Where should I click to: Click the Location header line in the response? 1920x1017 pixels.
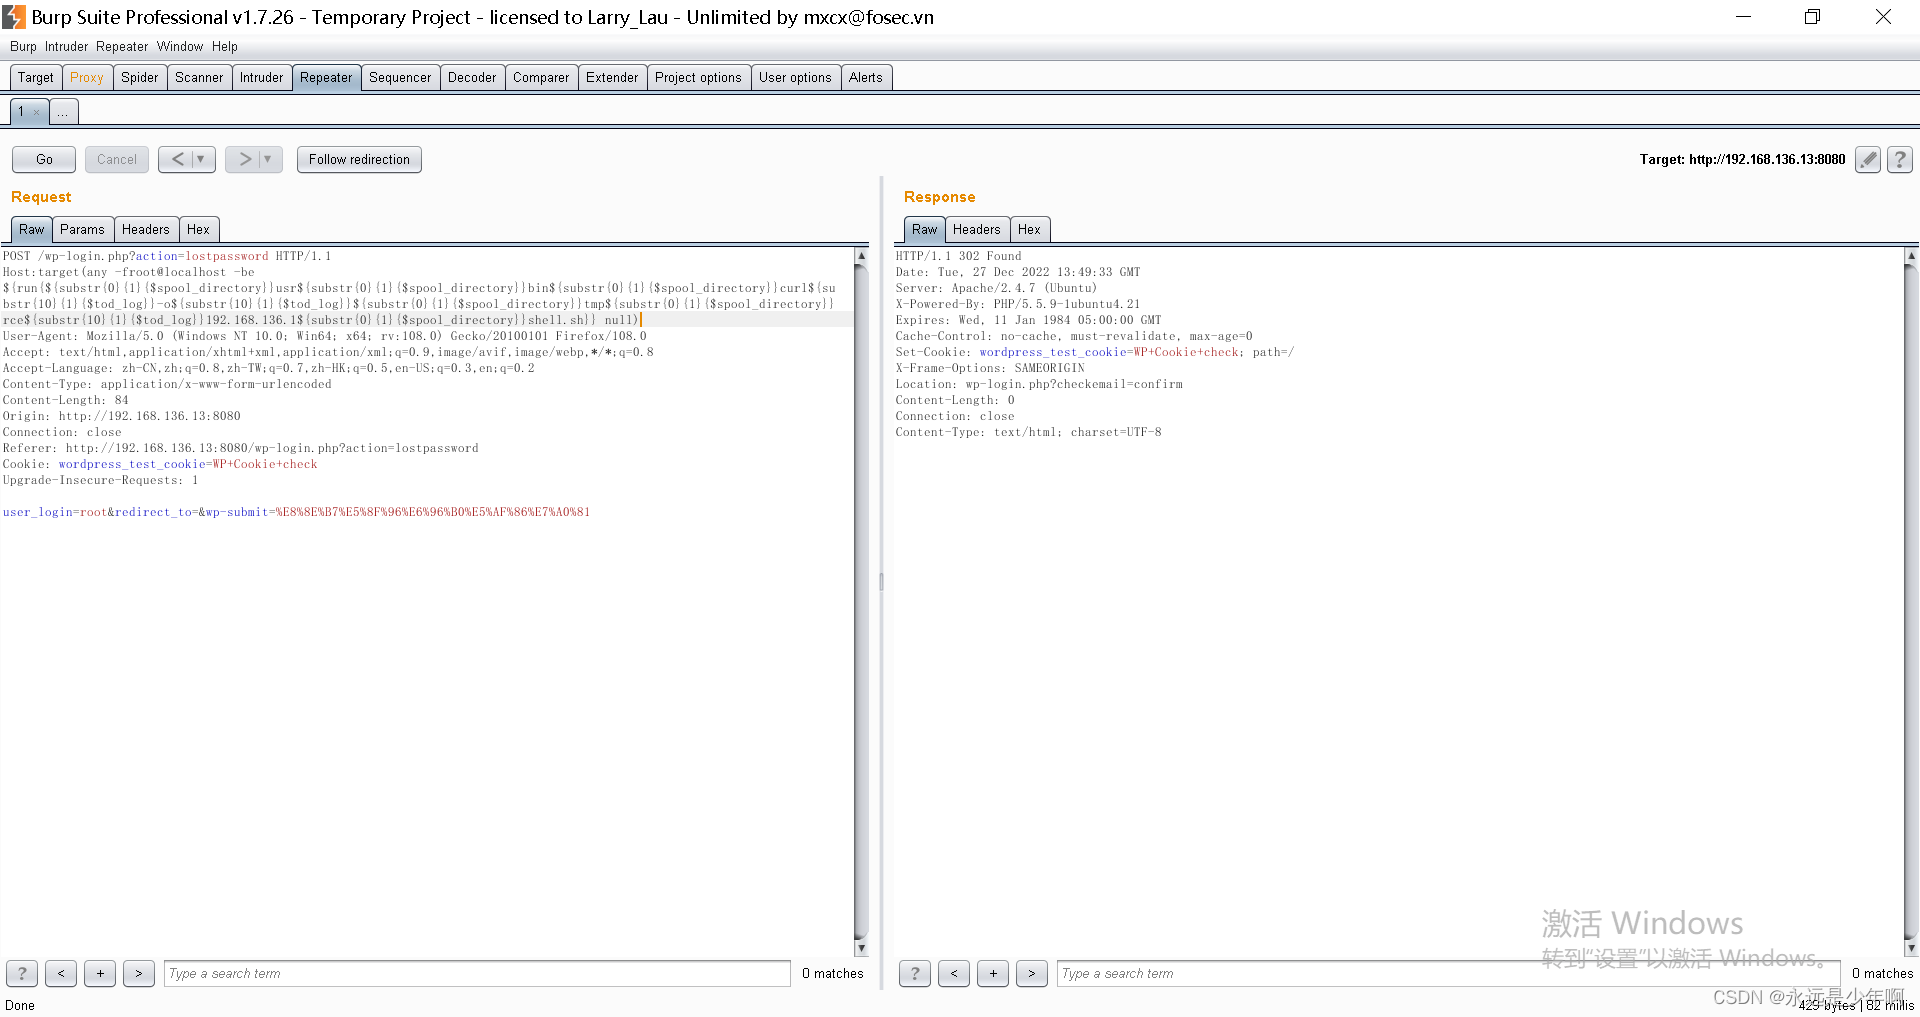1039,384
